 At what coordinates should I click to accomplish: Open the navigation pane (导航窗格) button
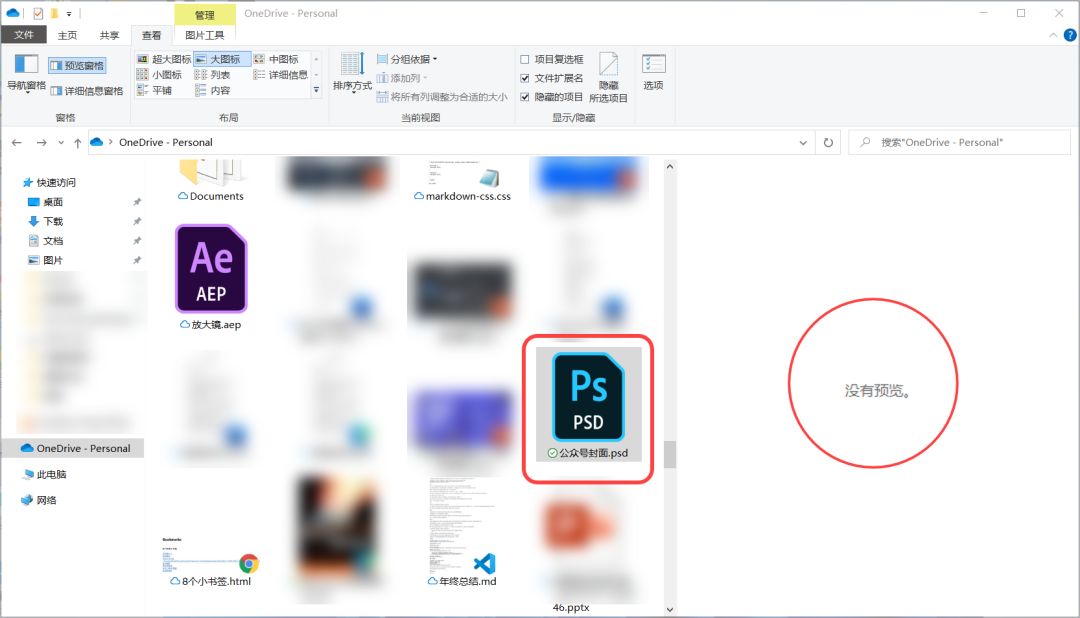click(26, 72)
